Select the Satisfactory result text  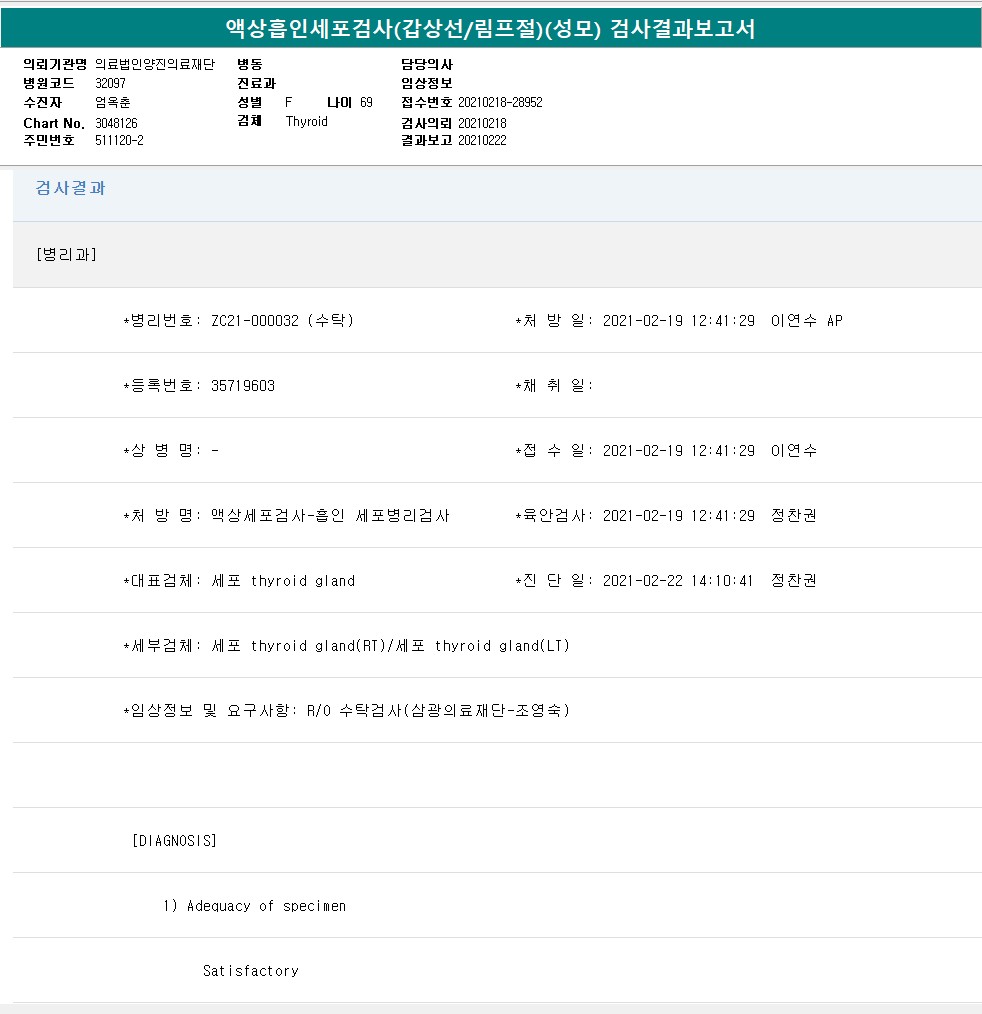click(x=251, y=971)
